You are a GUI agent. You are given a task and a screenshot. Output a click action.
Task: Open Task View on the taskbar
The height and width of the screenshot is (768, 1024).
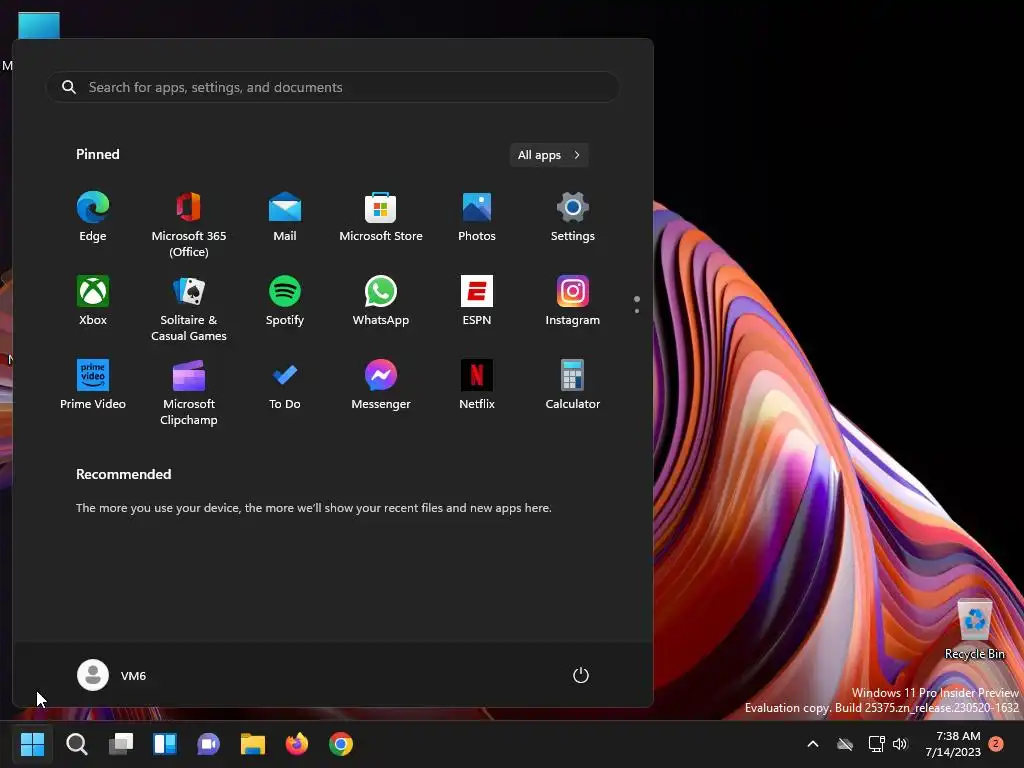coord(121,744)
